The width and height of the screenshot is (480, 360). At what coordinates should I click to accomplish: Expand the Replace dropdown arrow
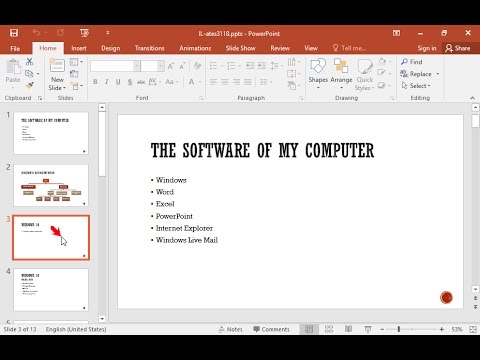[x=438, y=74]
